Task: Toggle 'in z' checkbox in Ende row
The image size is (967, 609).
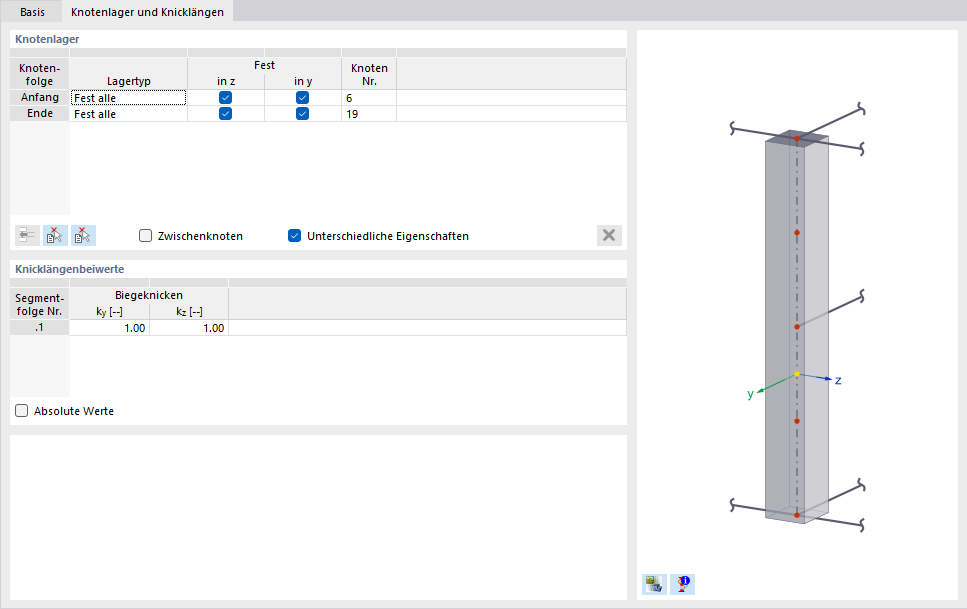Action: [226, 114]
